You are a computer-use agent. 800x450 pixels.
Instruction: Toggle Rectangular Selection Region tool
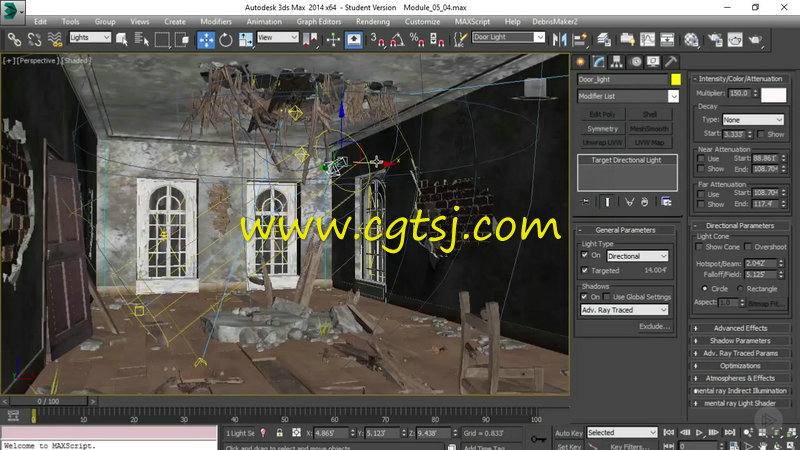point(162,39)
